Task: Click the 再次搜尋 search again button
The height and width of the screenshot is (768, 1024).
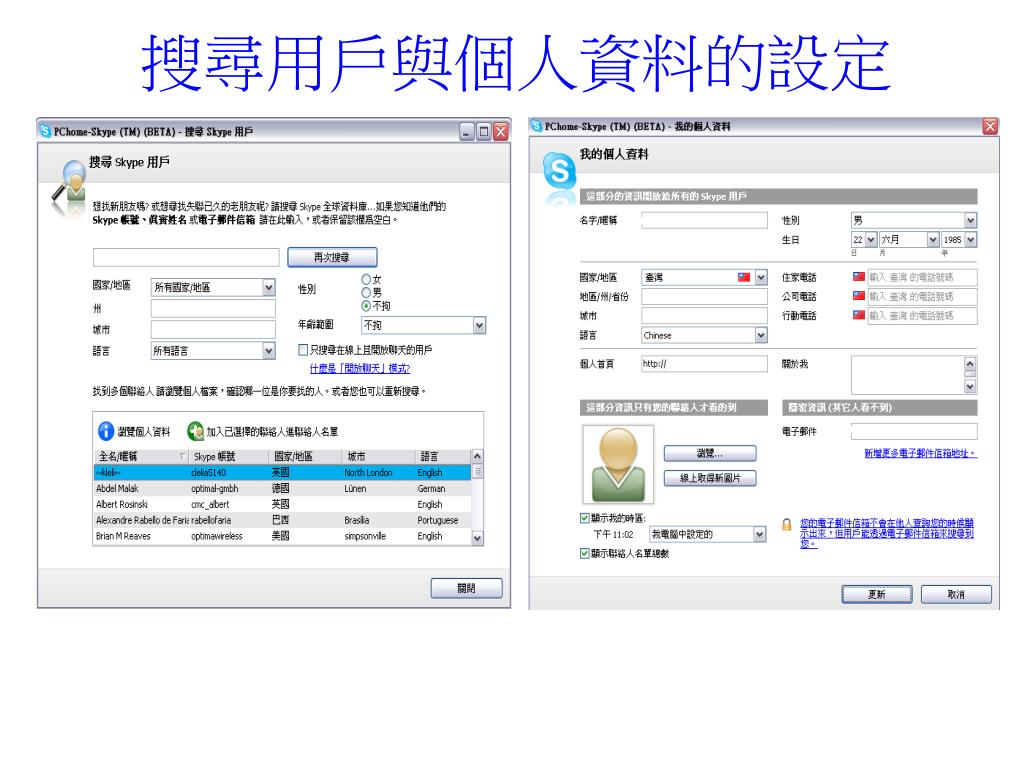Action: pyautogui.click(x=332, y=257)
